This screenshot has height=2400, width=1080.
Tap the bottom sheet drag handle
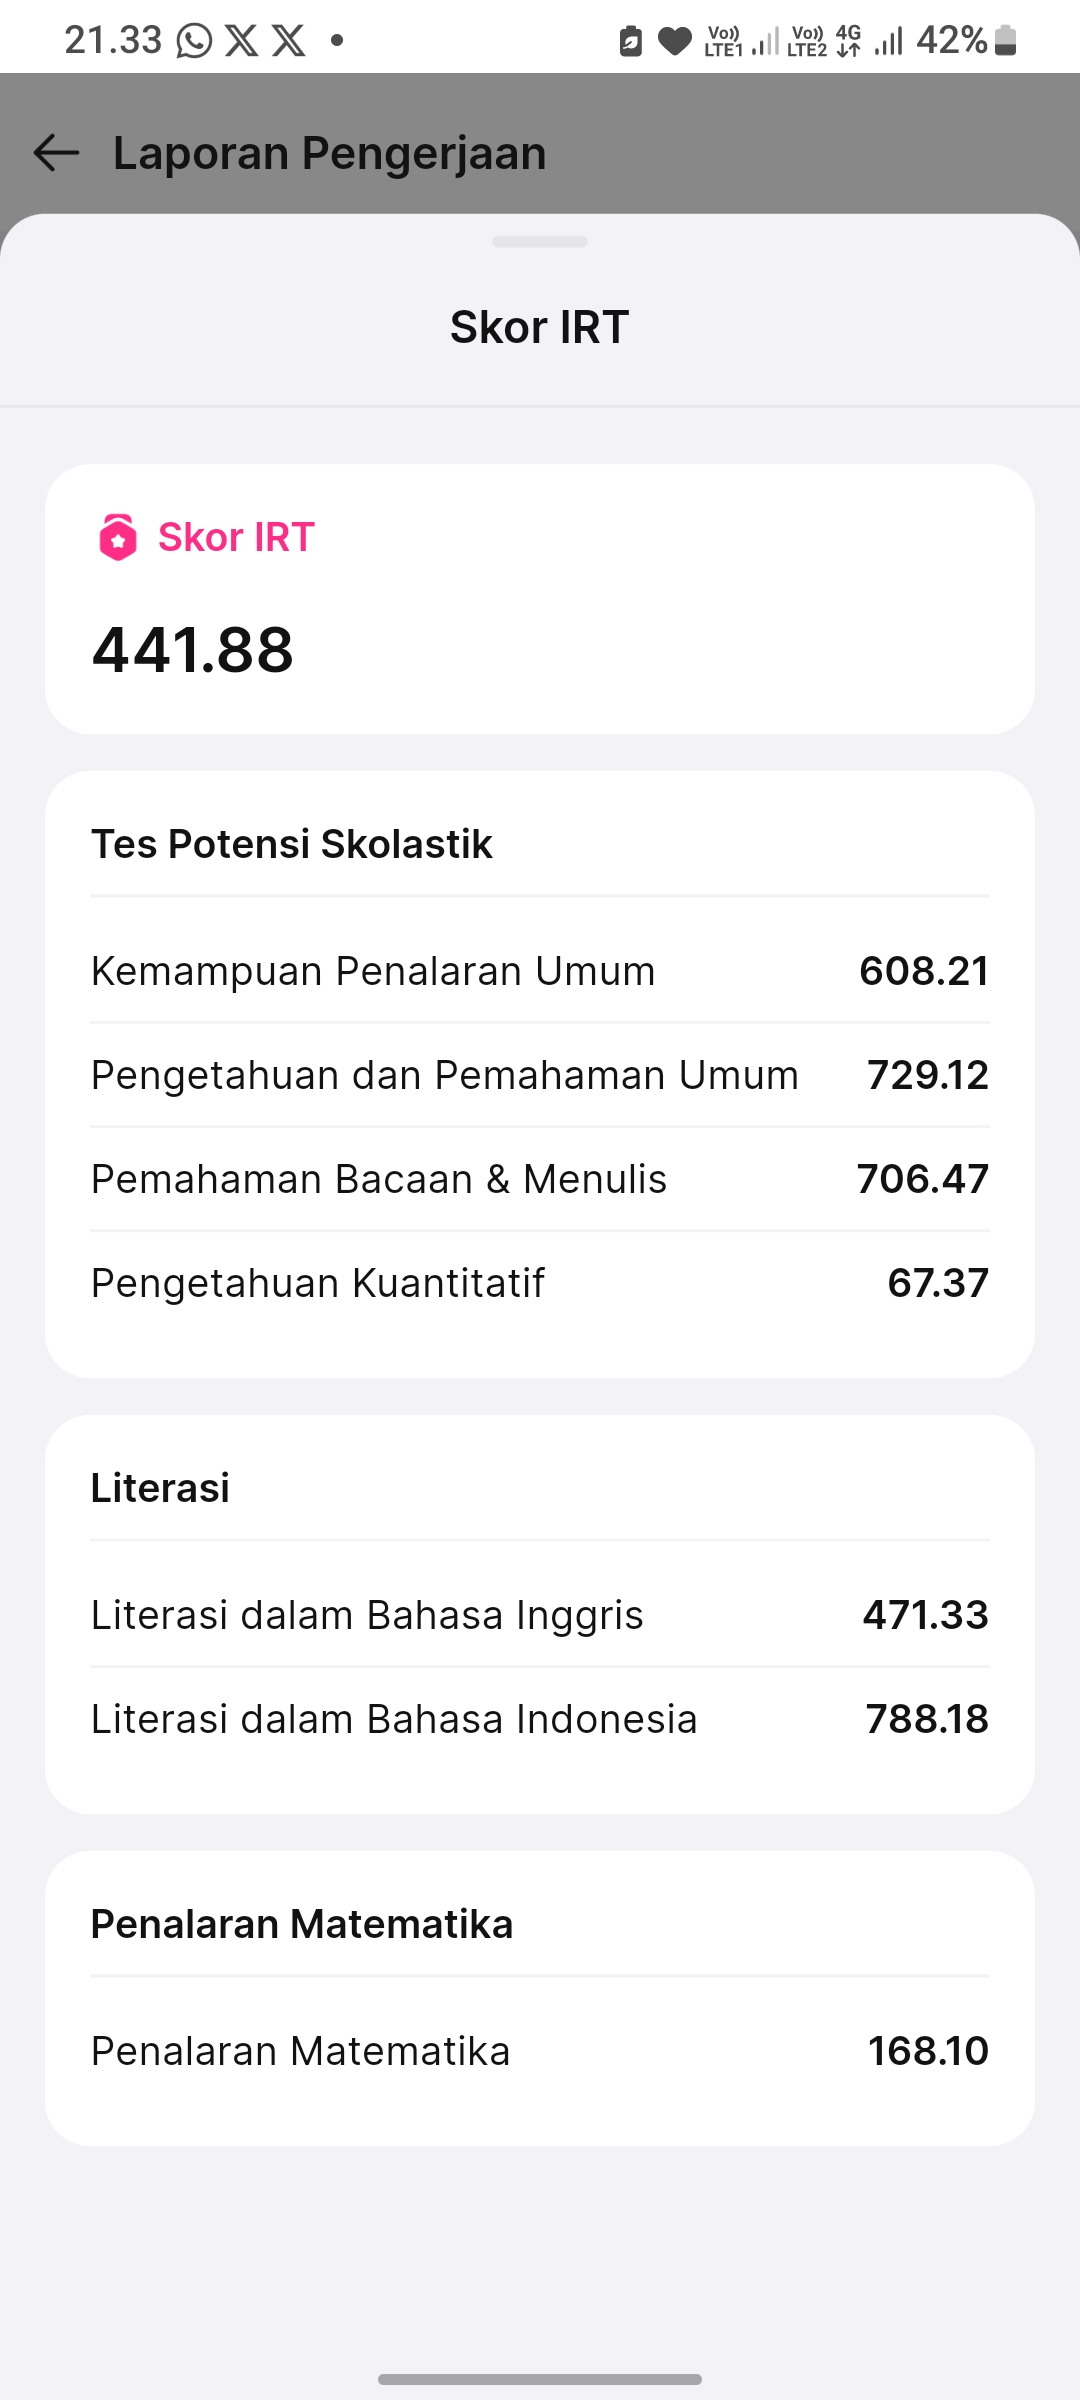click(540, 242)
